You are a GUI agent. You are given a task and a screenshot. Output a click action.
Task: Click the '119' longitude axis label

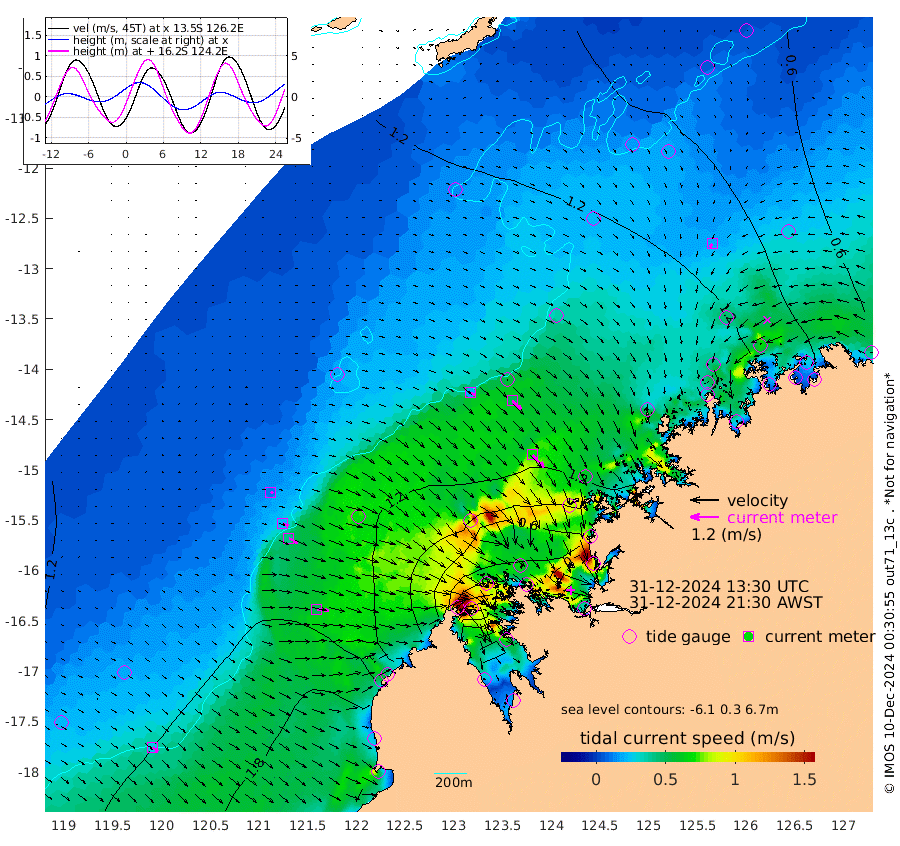pyautogui.click(x=63, y=825)
